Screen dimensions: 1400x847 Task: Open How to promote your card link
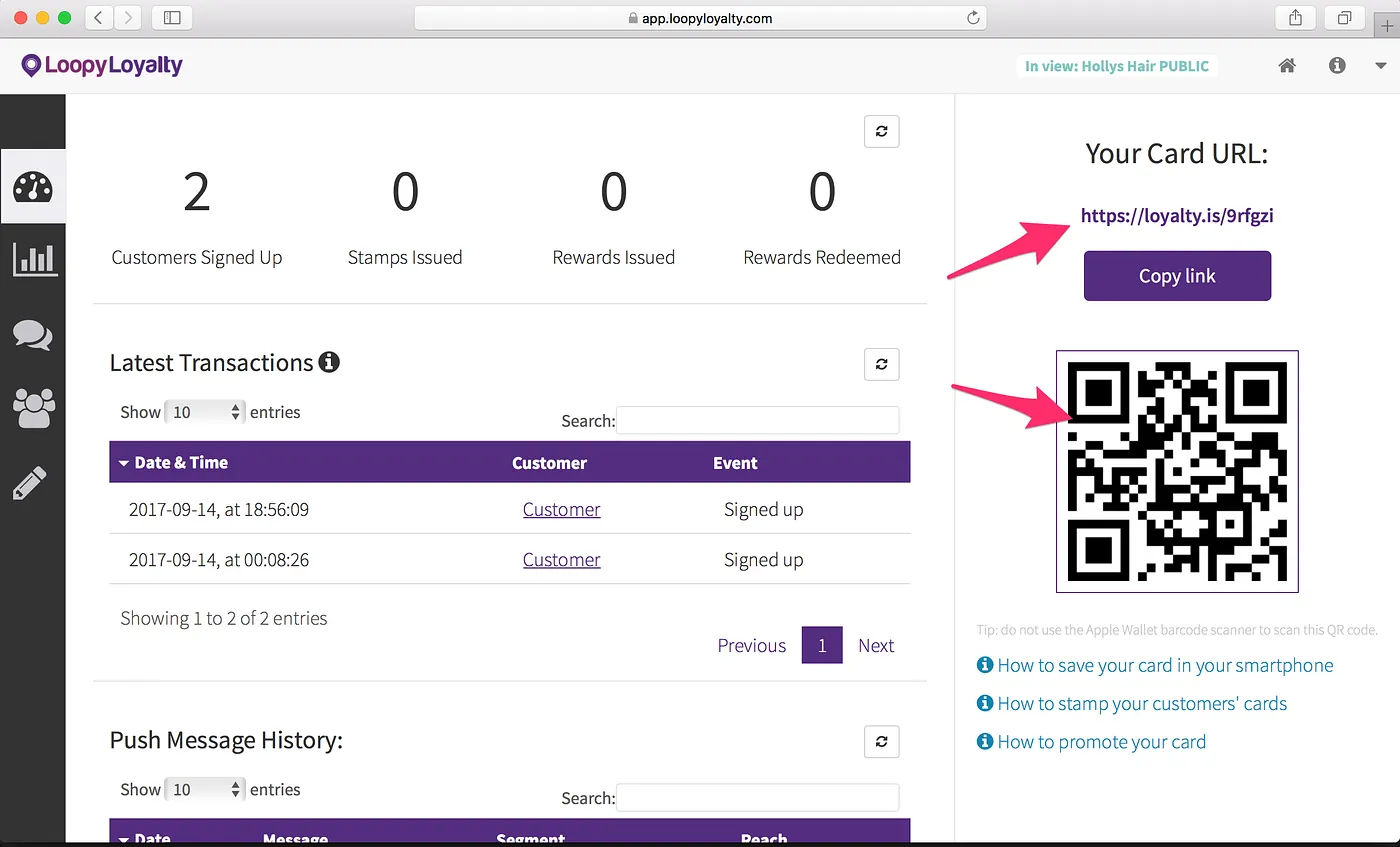(x=1101, y=741)
